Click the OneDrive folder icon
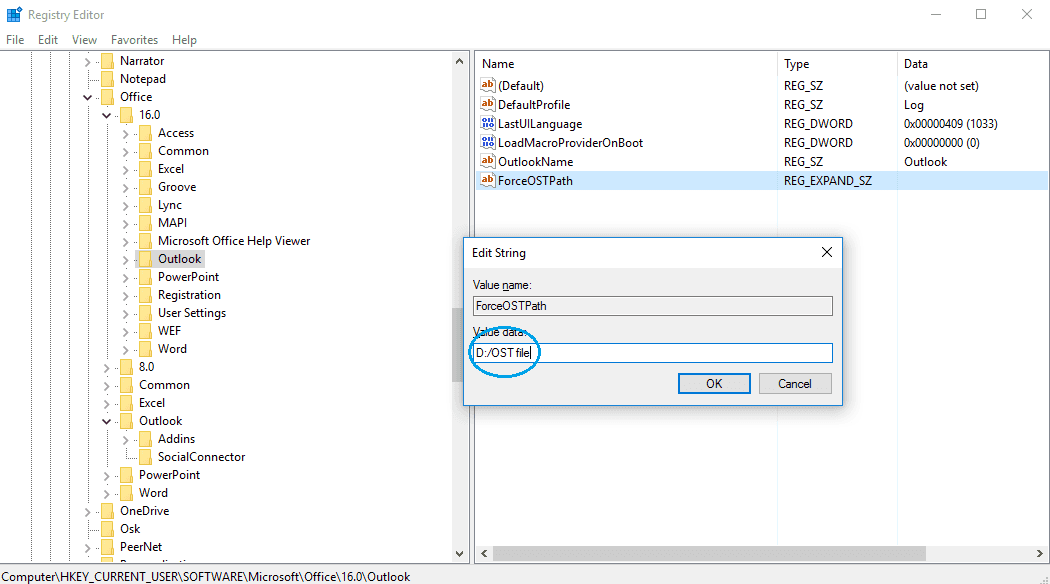Viewport: 1050px width, 584px height. tap(107, 511)
